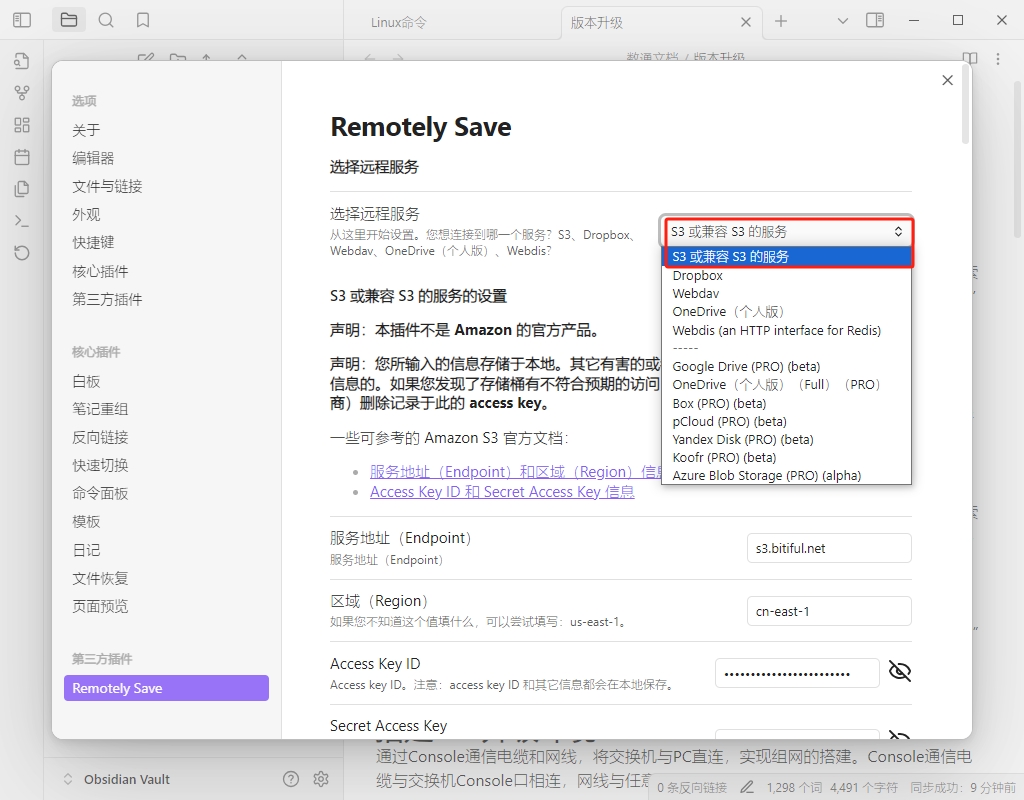Viewport: 1024px width, 800px height.
Task: Click the settings dialog vertical scrollbar
Action: click(x=964, y=110)
